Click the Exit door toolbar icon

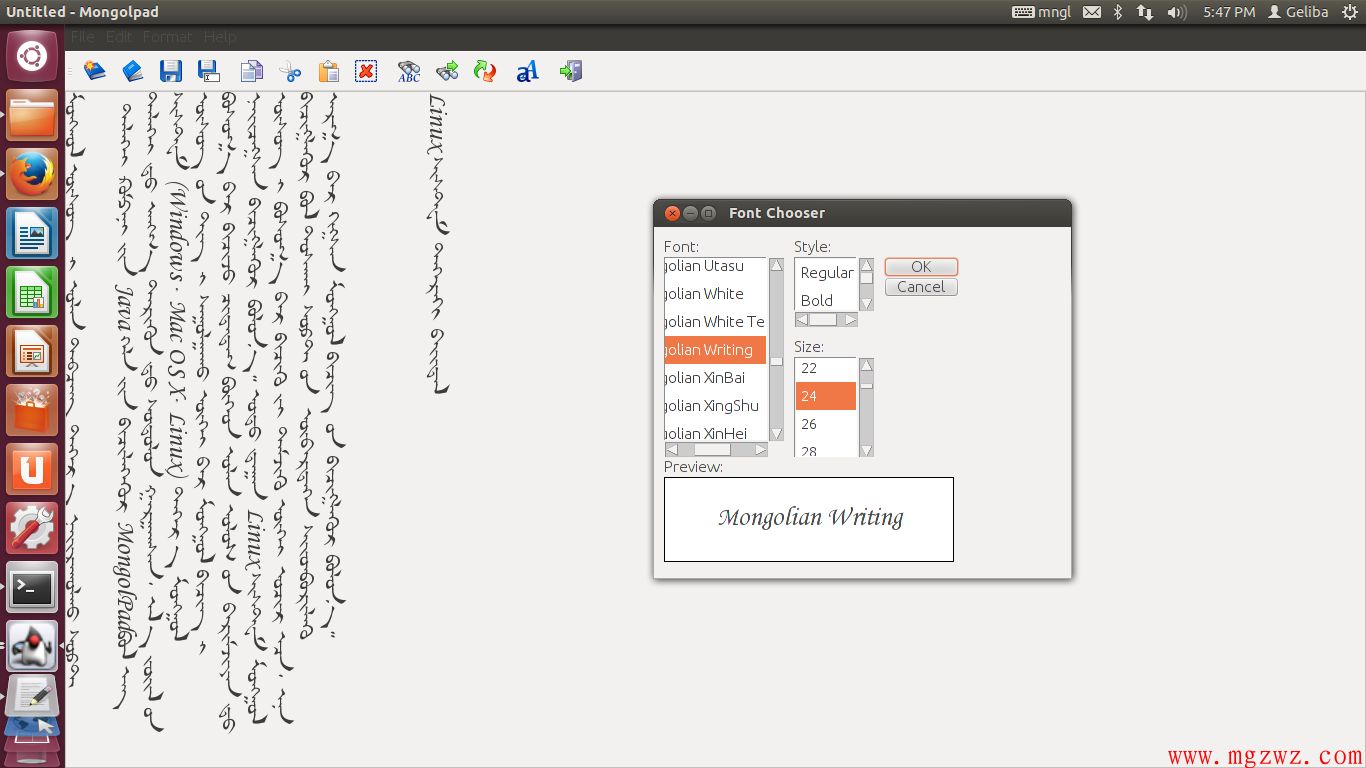571,71
